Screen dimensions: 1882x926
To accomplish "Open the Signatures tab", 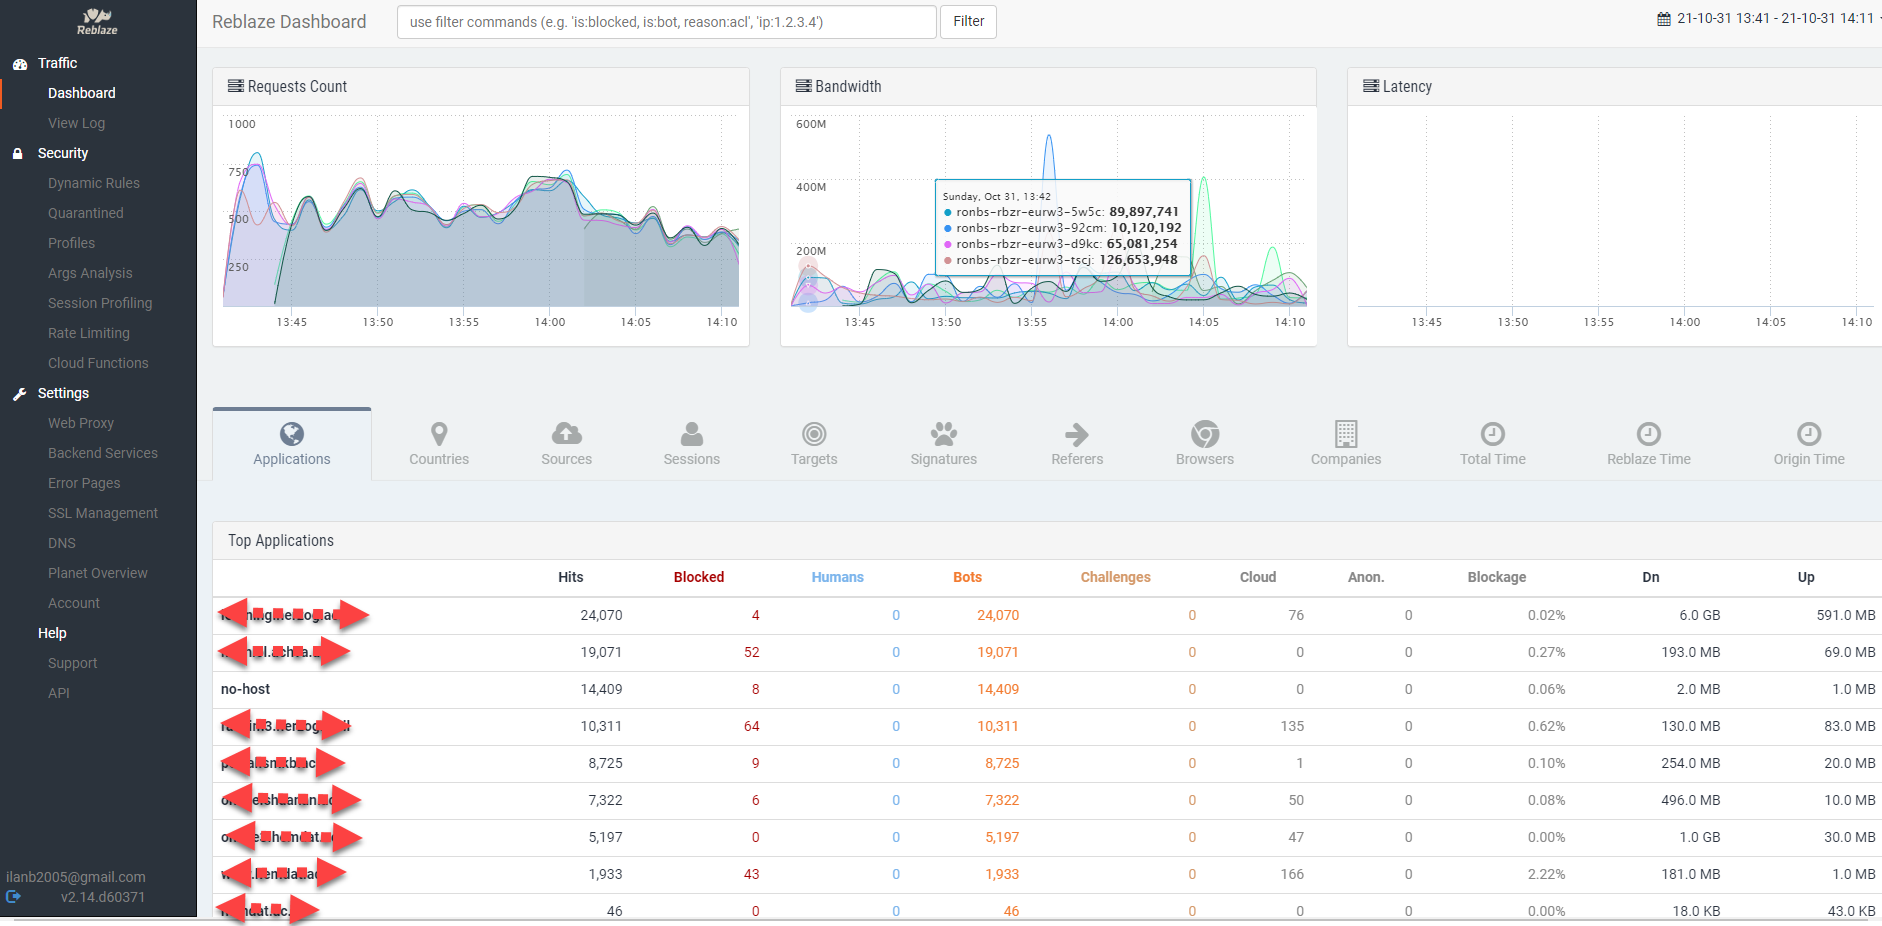I will (944, 444).
